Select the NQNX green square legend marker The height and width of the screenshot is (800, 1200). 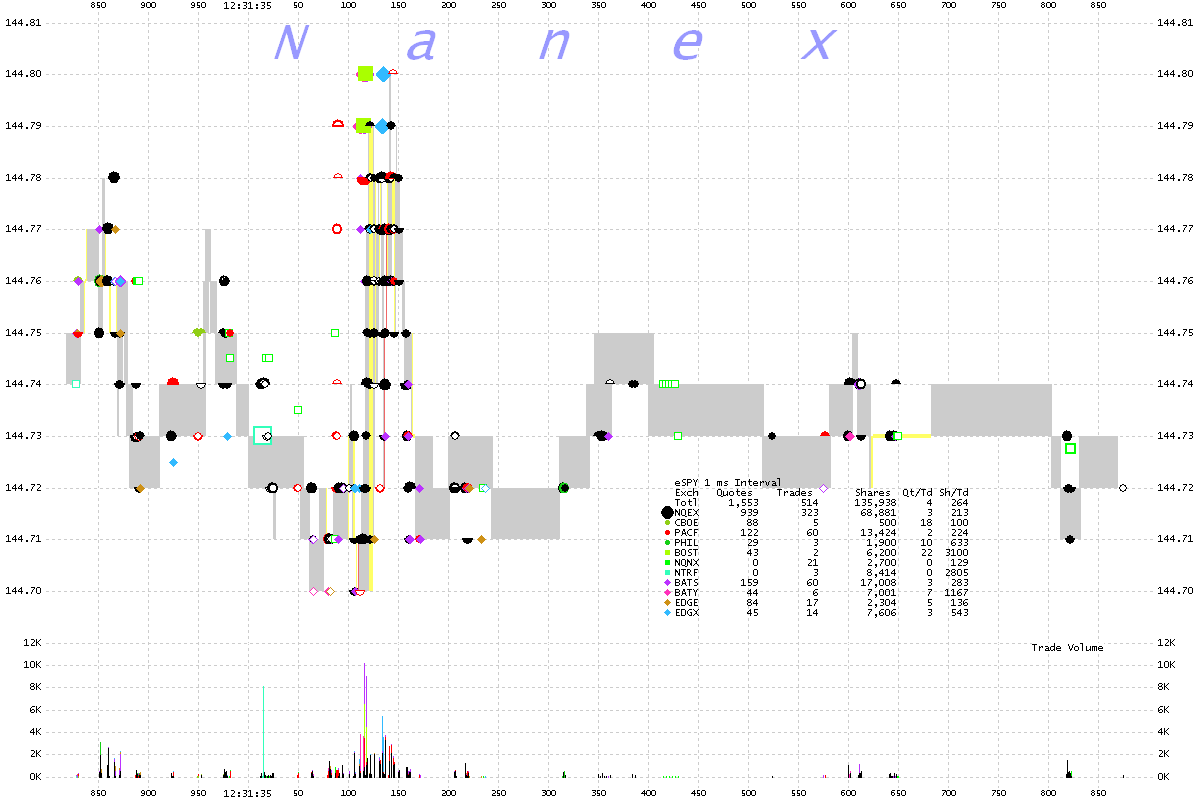[x=666, y=563]
